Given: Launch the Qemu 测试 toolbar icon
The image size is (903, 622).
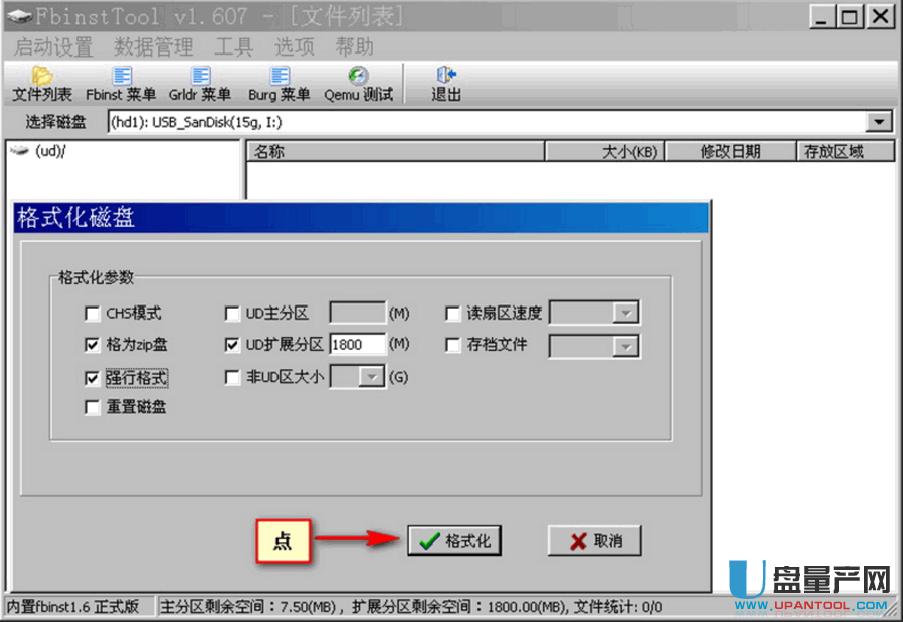Looking at the screenshot, I should tap(358, 84).
